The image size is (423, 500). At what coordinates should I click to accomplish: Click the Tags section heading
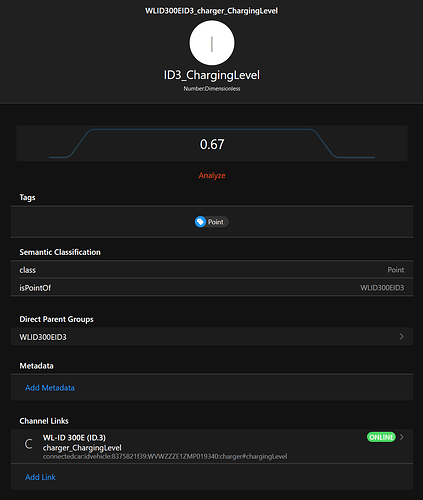click(x=27, y=197)
